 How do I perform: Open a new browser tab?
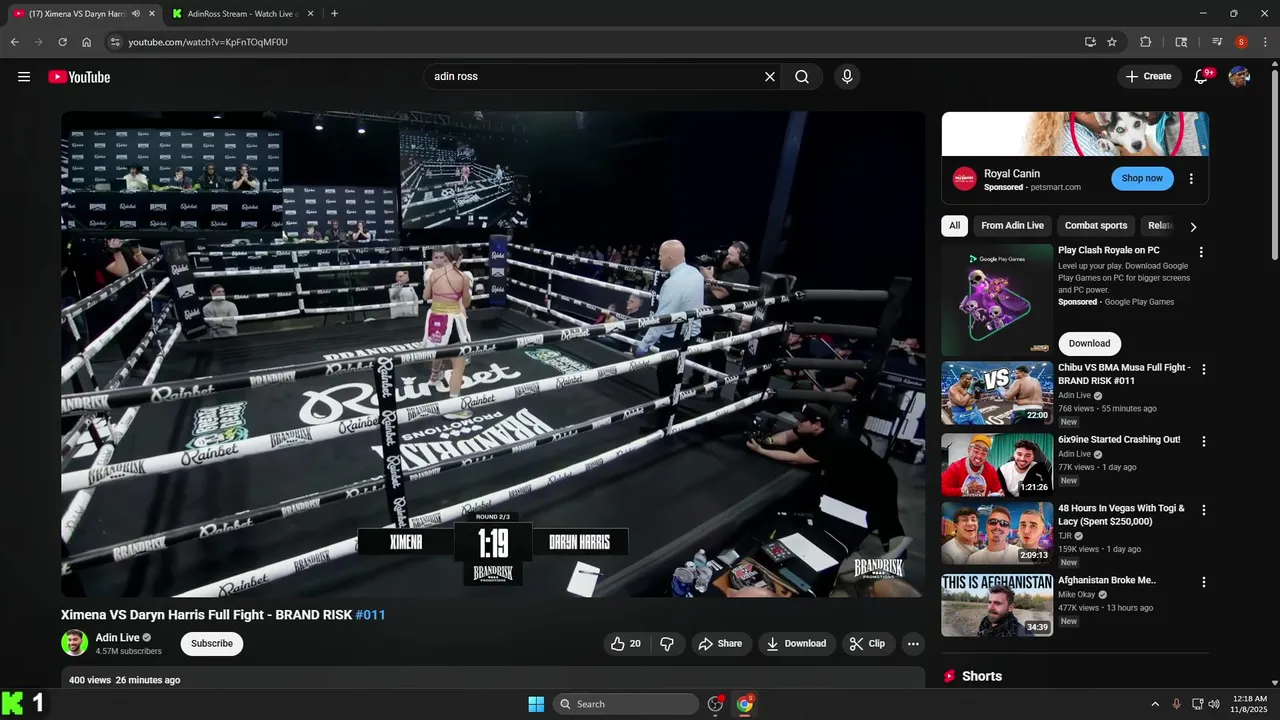click(x=334, y=14)
